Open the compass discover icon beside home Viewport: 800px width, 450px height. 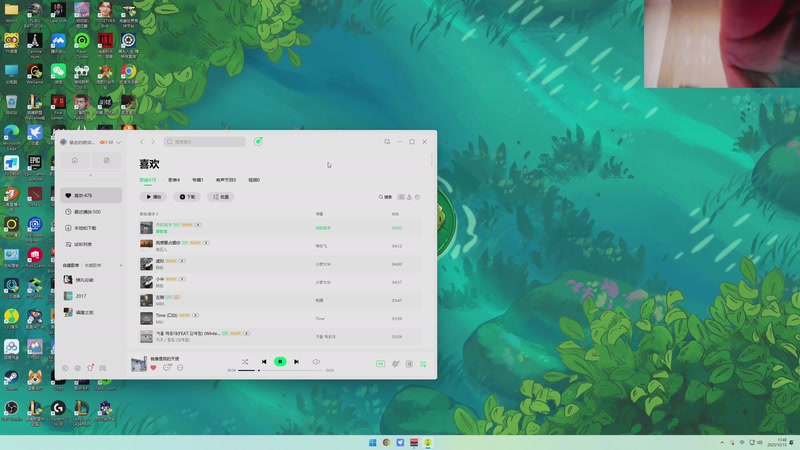(x=107, y=160)
